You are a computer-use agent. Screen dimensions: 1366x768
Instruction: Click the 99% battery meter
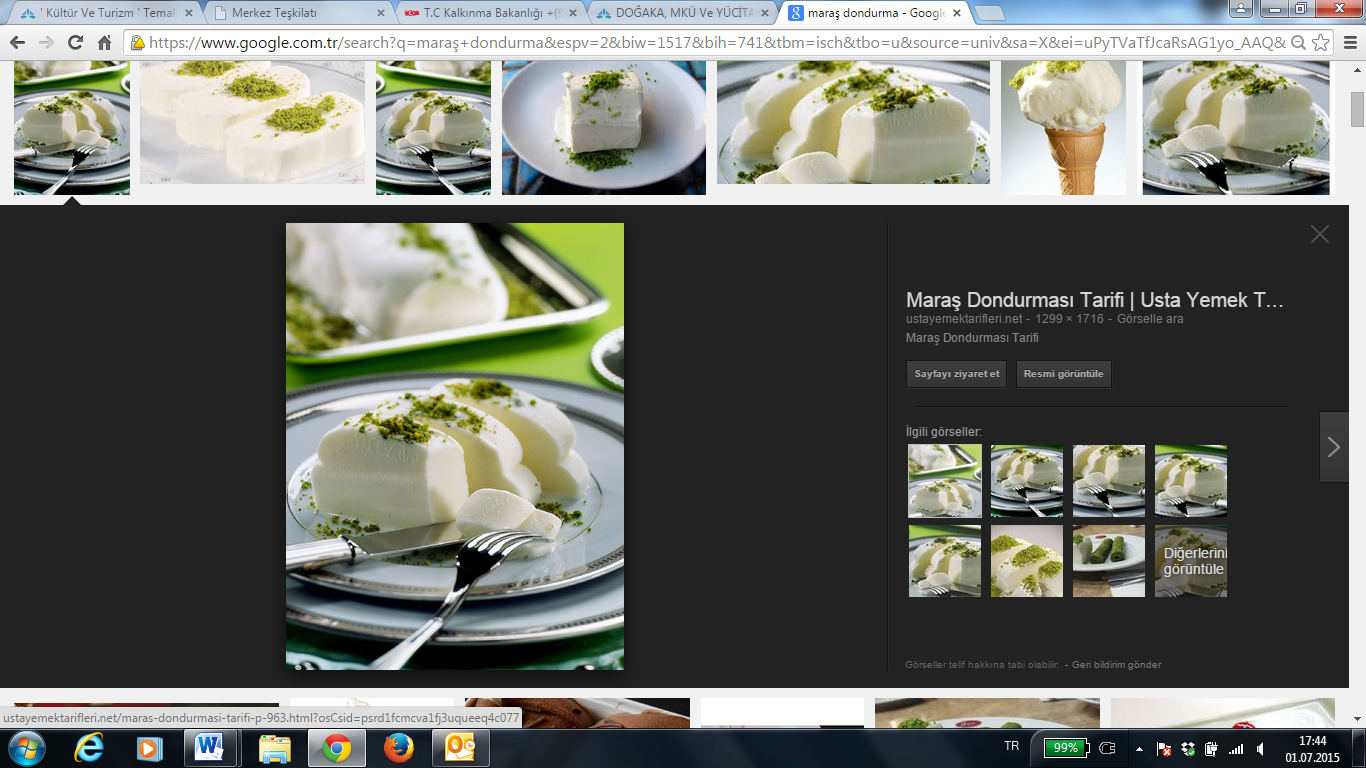click(1065, 748)
